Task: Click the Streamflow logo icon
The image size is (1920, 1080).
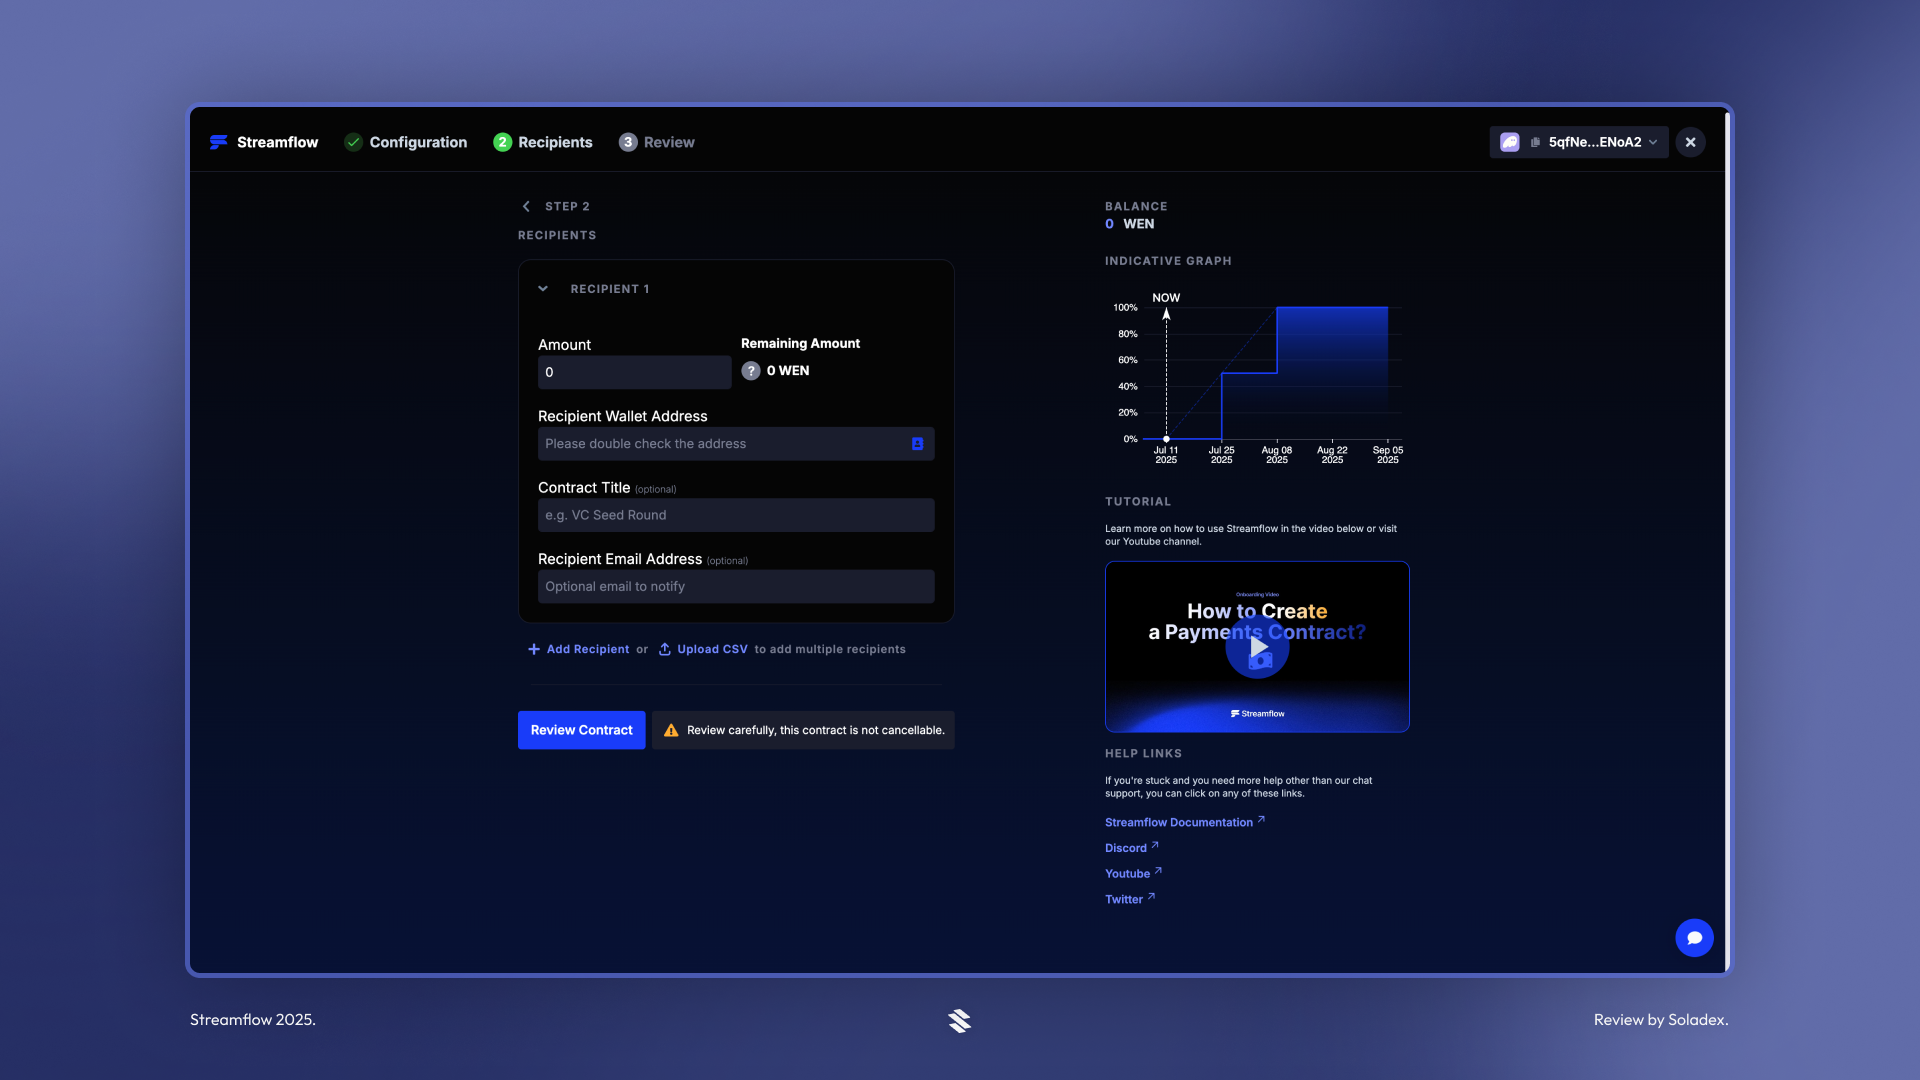Action: coord(218,142)
